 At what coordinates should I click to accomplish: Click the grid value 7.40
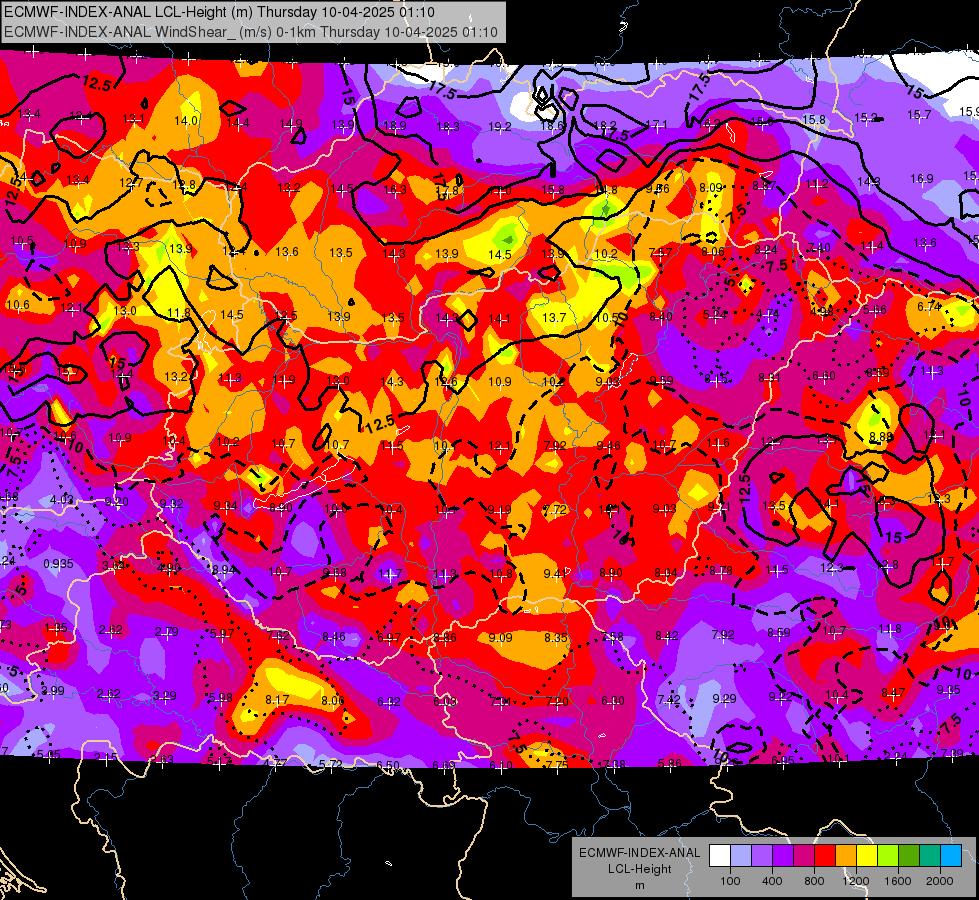pyautogui.click(x=819, y=248)
